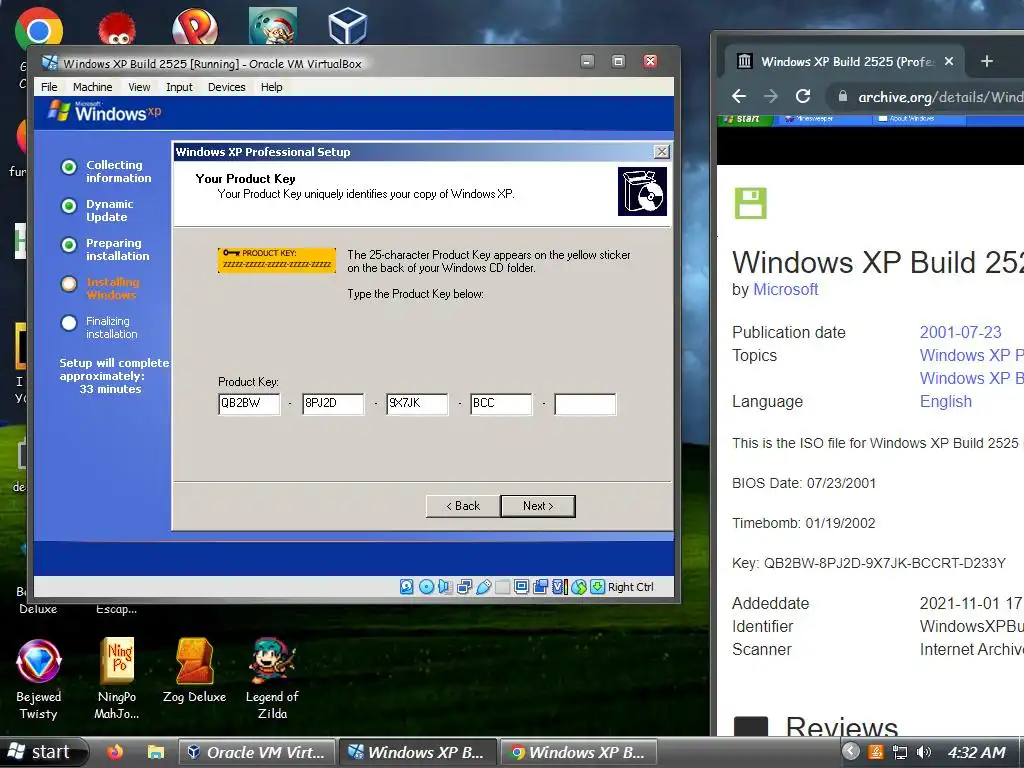Click the BIOS Date: 07/23/2001 text

click(x=804, y=483)
